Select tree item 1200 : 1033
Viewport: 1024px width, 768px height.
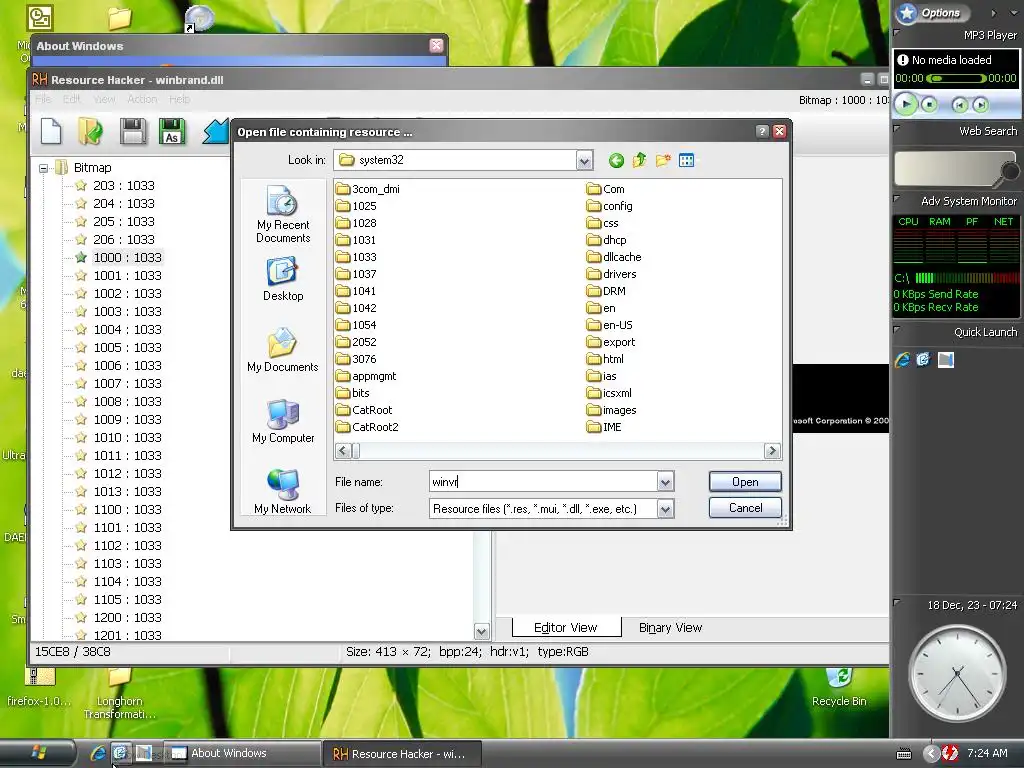pyautogui.click(x=127, y=617)
